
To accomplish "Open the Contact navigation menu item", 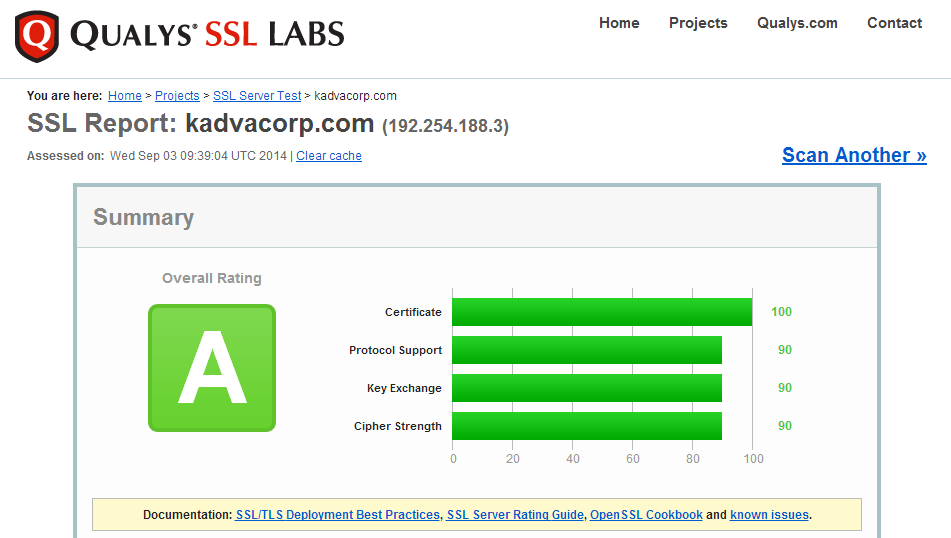I will tap(895, 23).
